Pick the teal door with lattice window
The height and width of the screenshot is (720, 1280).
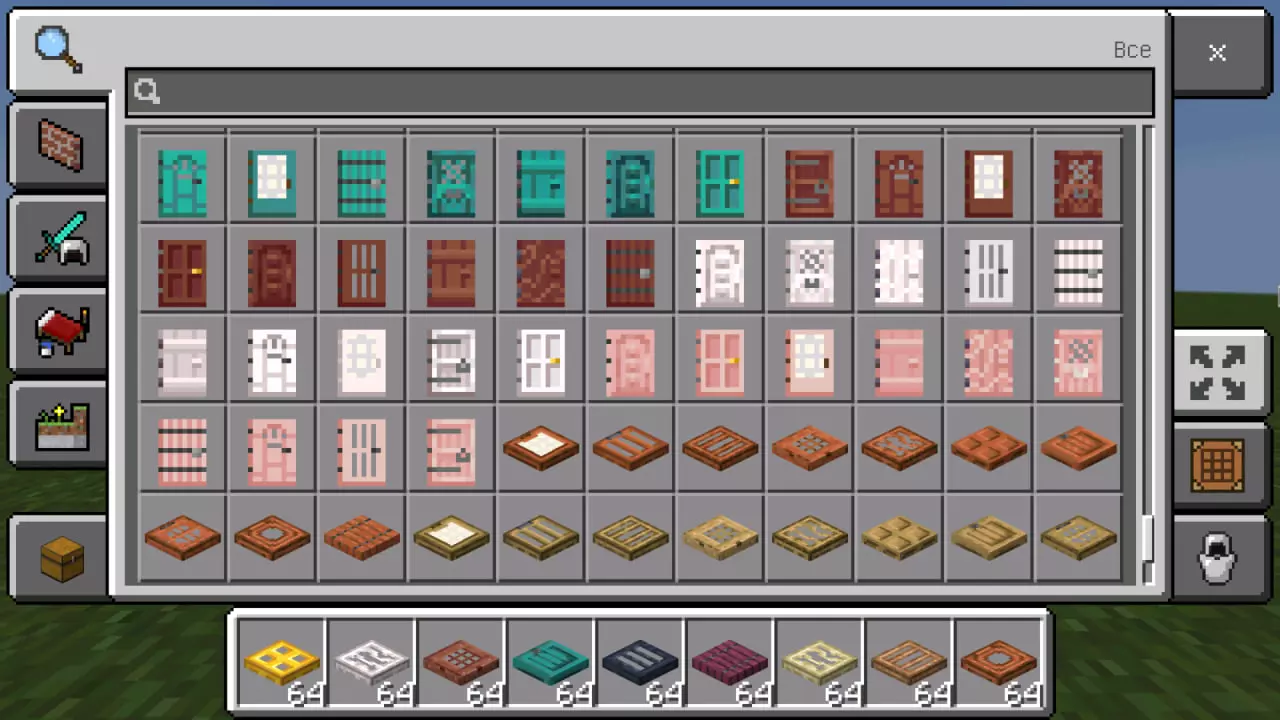click(451, 183)
